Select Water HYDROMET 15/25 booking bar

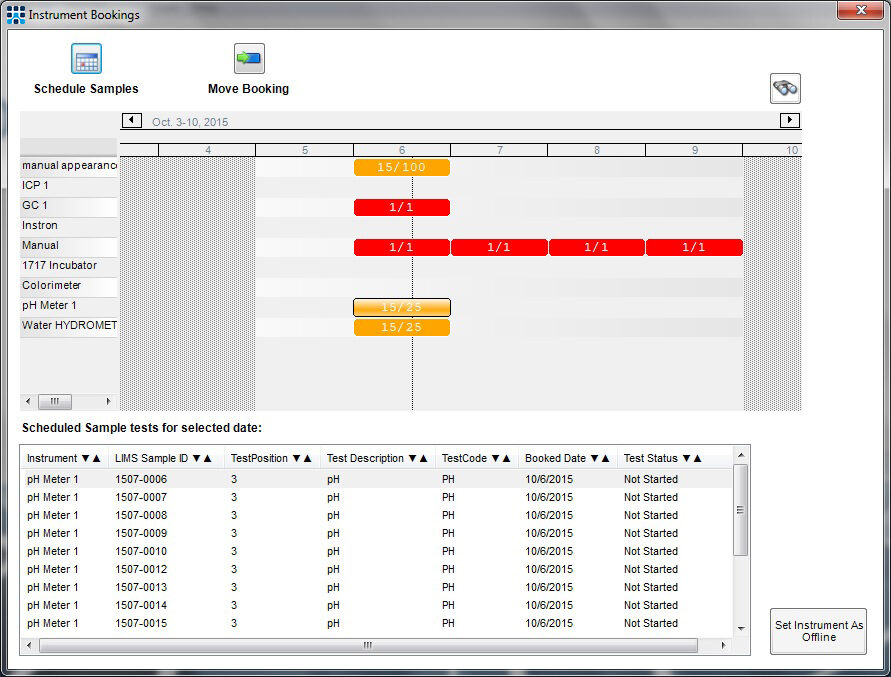coord(401,327)
